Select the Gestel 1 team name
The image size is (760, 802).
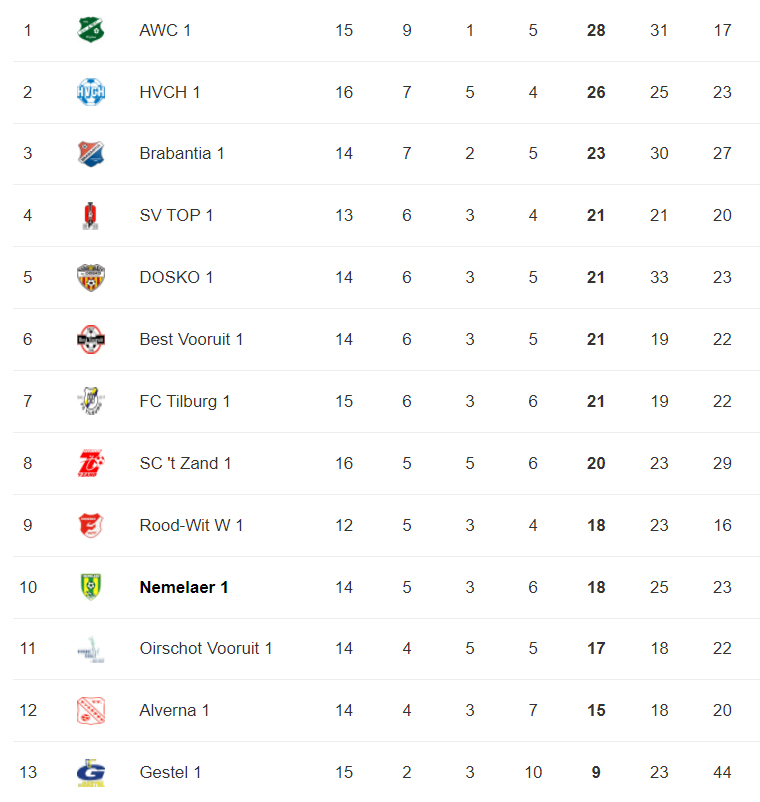(x=170, y=772)
